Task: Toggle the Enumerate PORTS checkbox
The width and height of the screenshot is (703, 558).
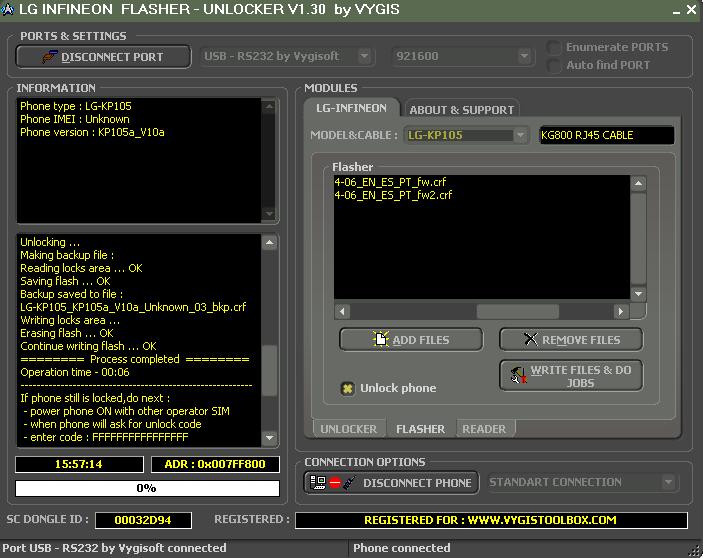Action: click(554, 47)
